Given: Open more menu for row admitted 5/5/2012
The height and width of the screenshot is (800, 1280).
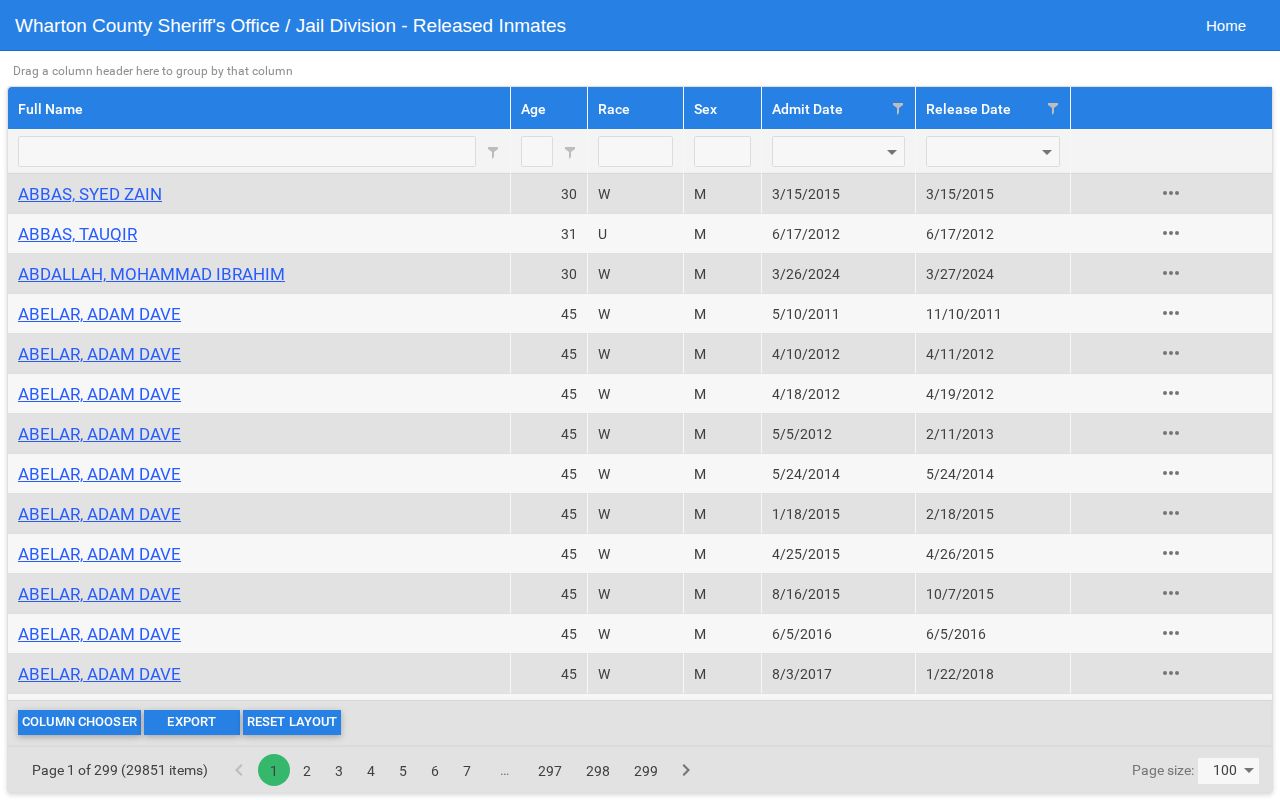Looking at the screenshot, I should coord(1171,433).
